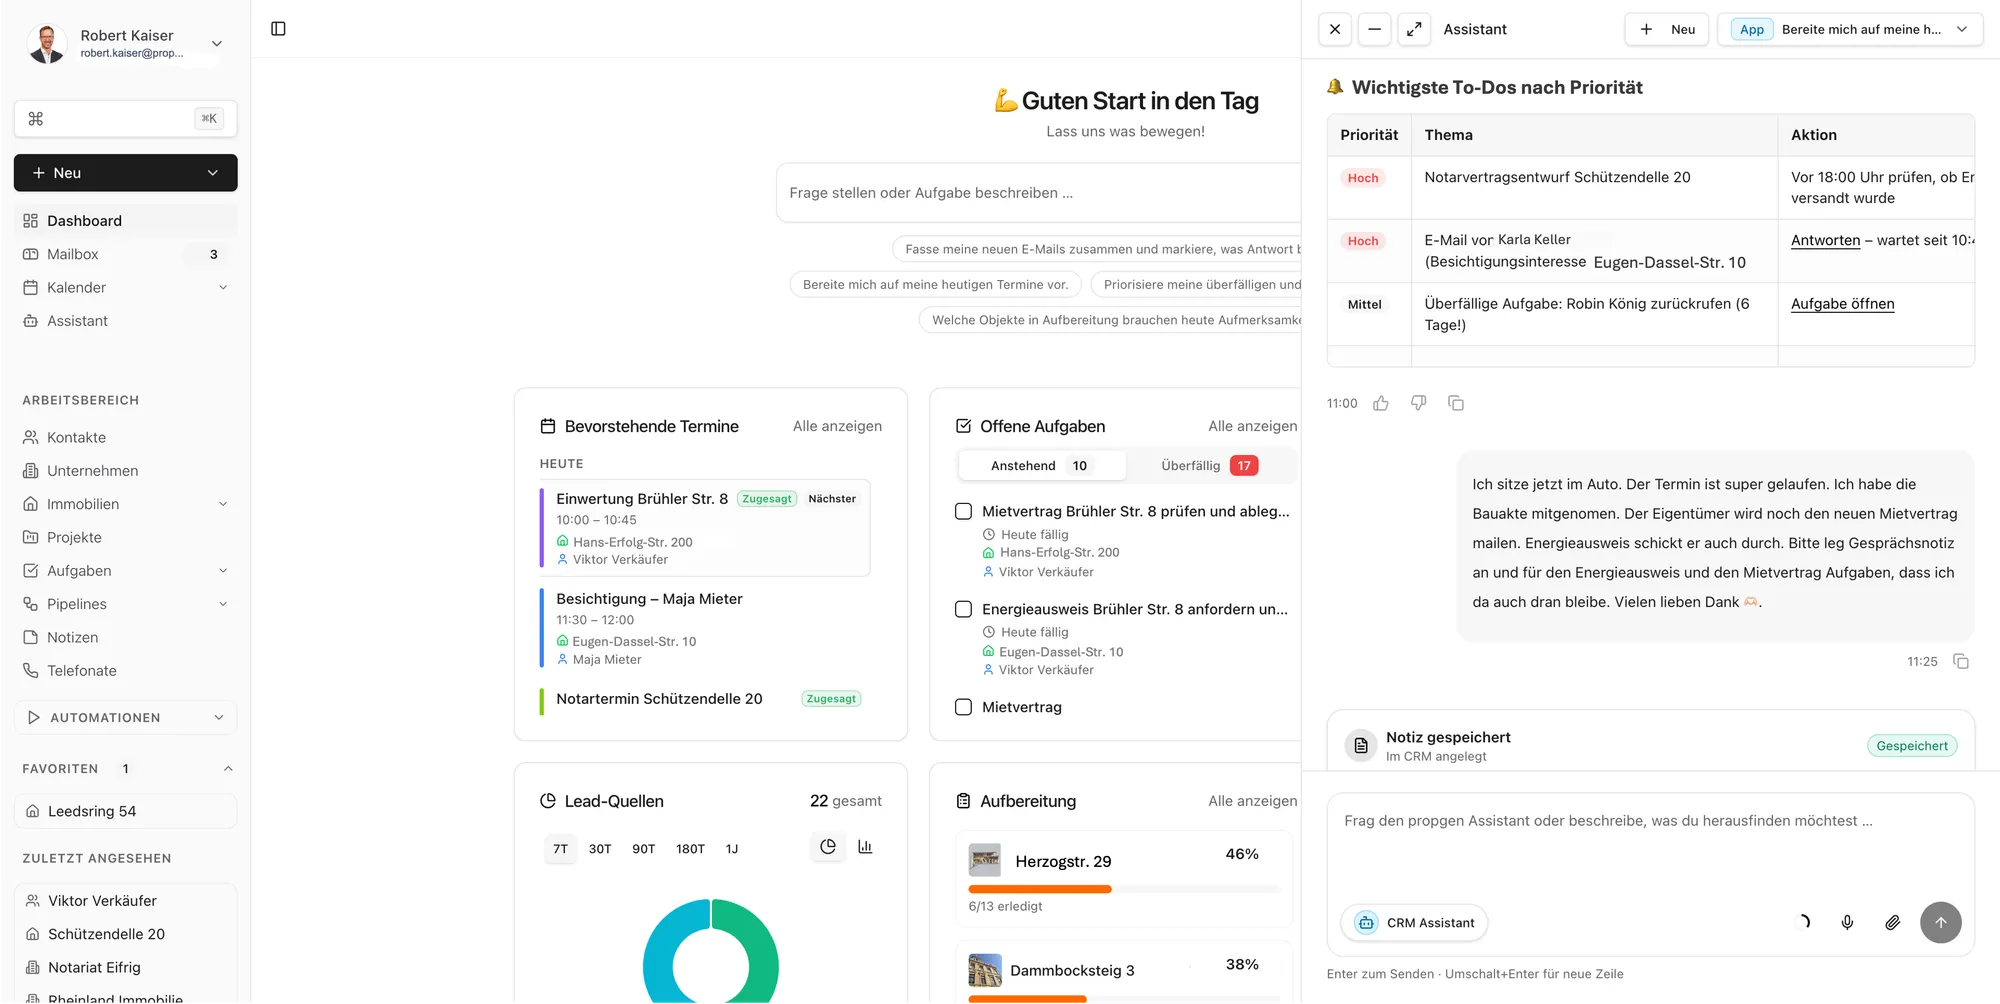Minimize the Assistant panel

(1374, 30)
